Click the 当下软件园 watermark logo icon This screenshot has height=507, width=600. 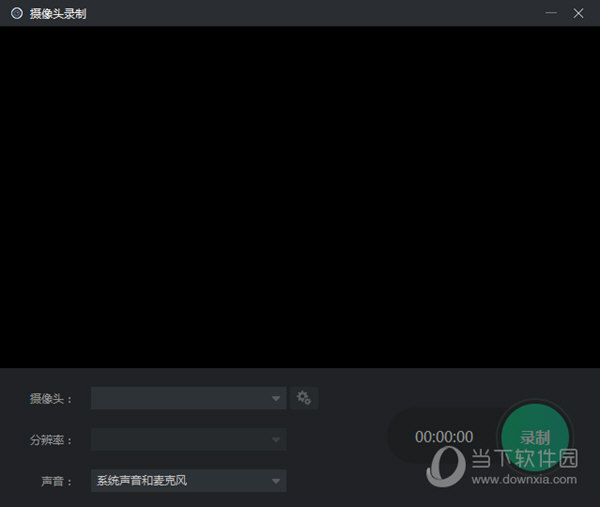pyautogui.click(x=446, y=465)
